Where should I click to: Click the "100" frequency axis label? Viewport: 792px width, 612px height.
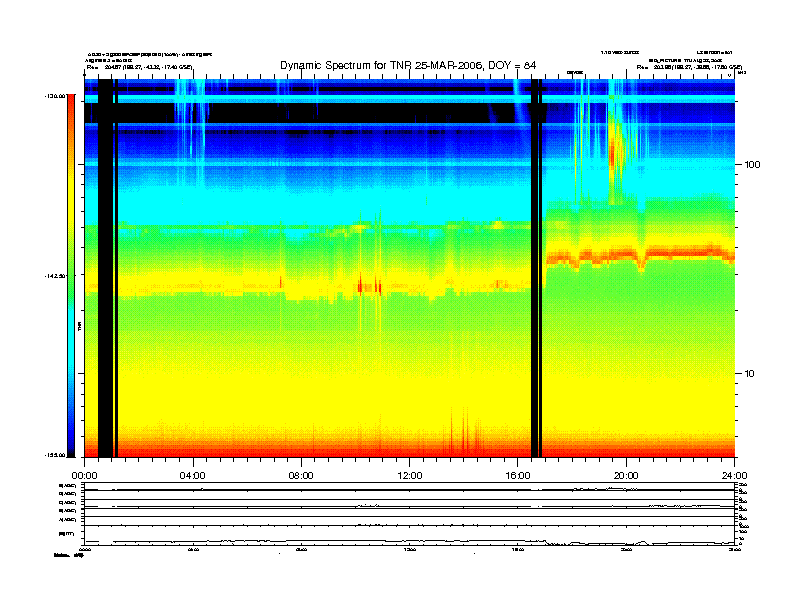pos(753,165)
